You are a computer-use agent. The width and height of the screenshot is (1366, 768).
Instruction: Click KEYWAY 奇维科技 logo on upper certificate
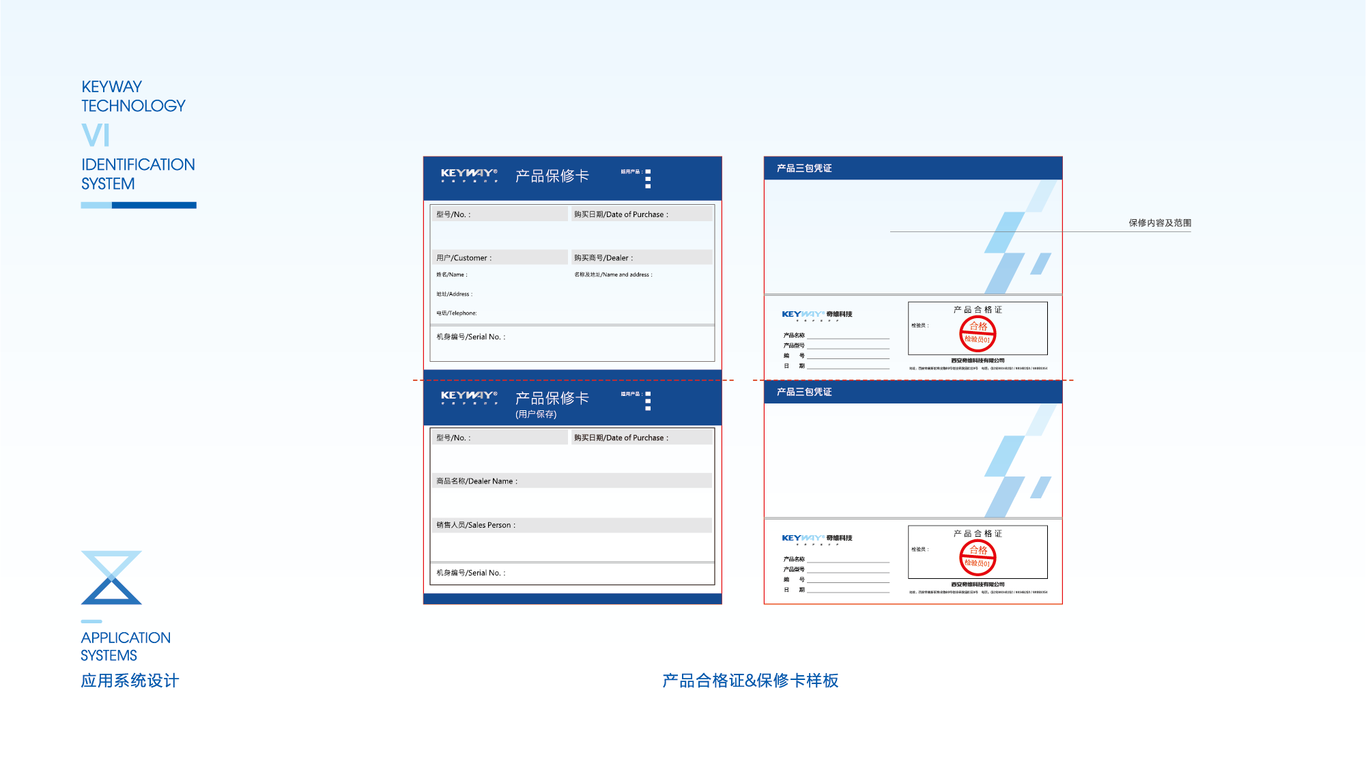817,315
